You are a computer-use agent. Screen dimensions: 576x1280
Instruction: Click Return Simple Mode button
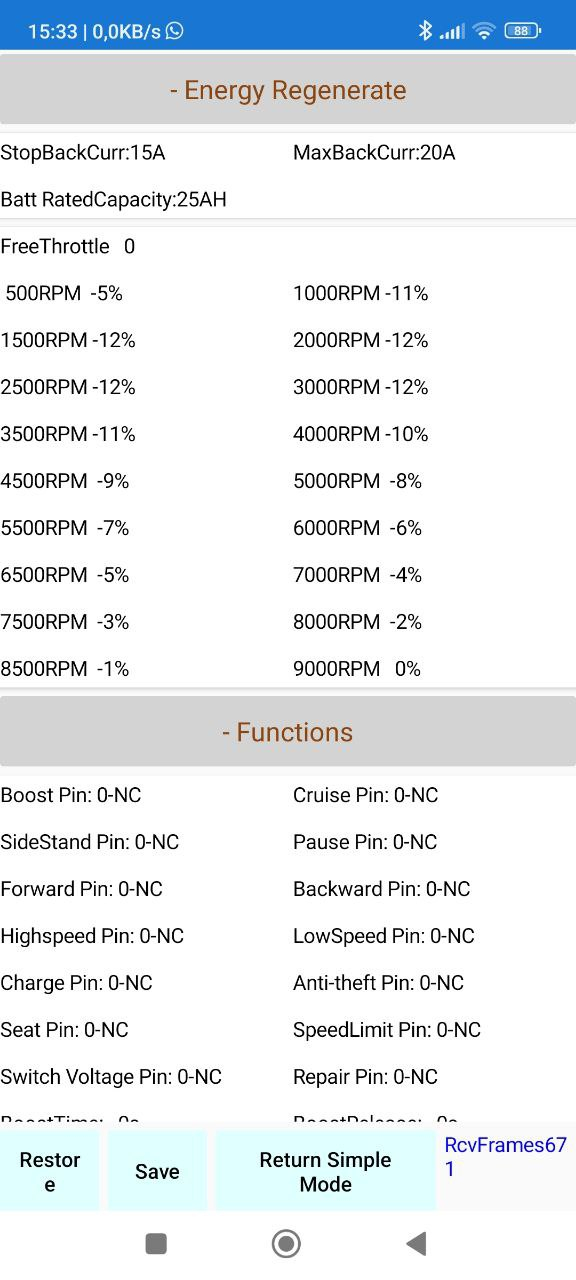point(325,1171)
